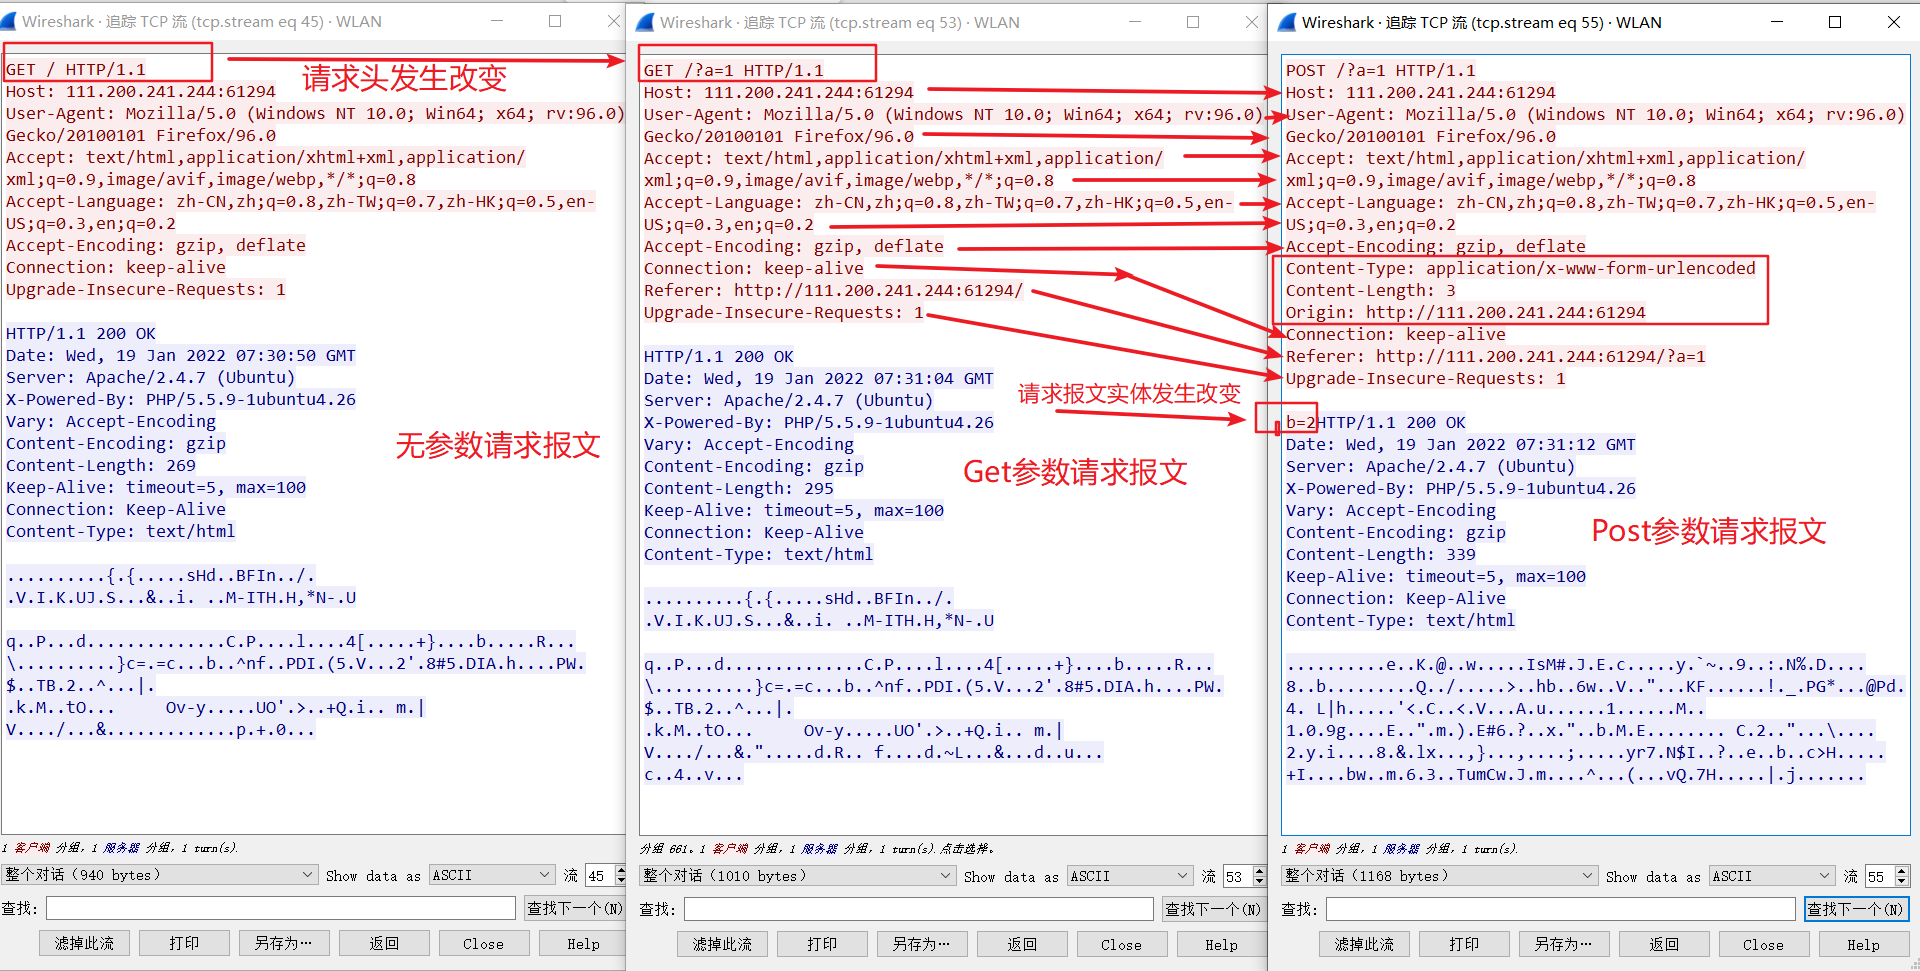Click 'Content-Type: application/x-www-form-urlencoded' header line
This screenshot has width=1920, height=971.
click(1520, 268)
